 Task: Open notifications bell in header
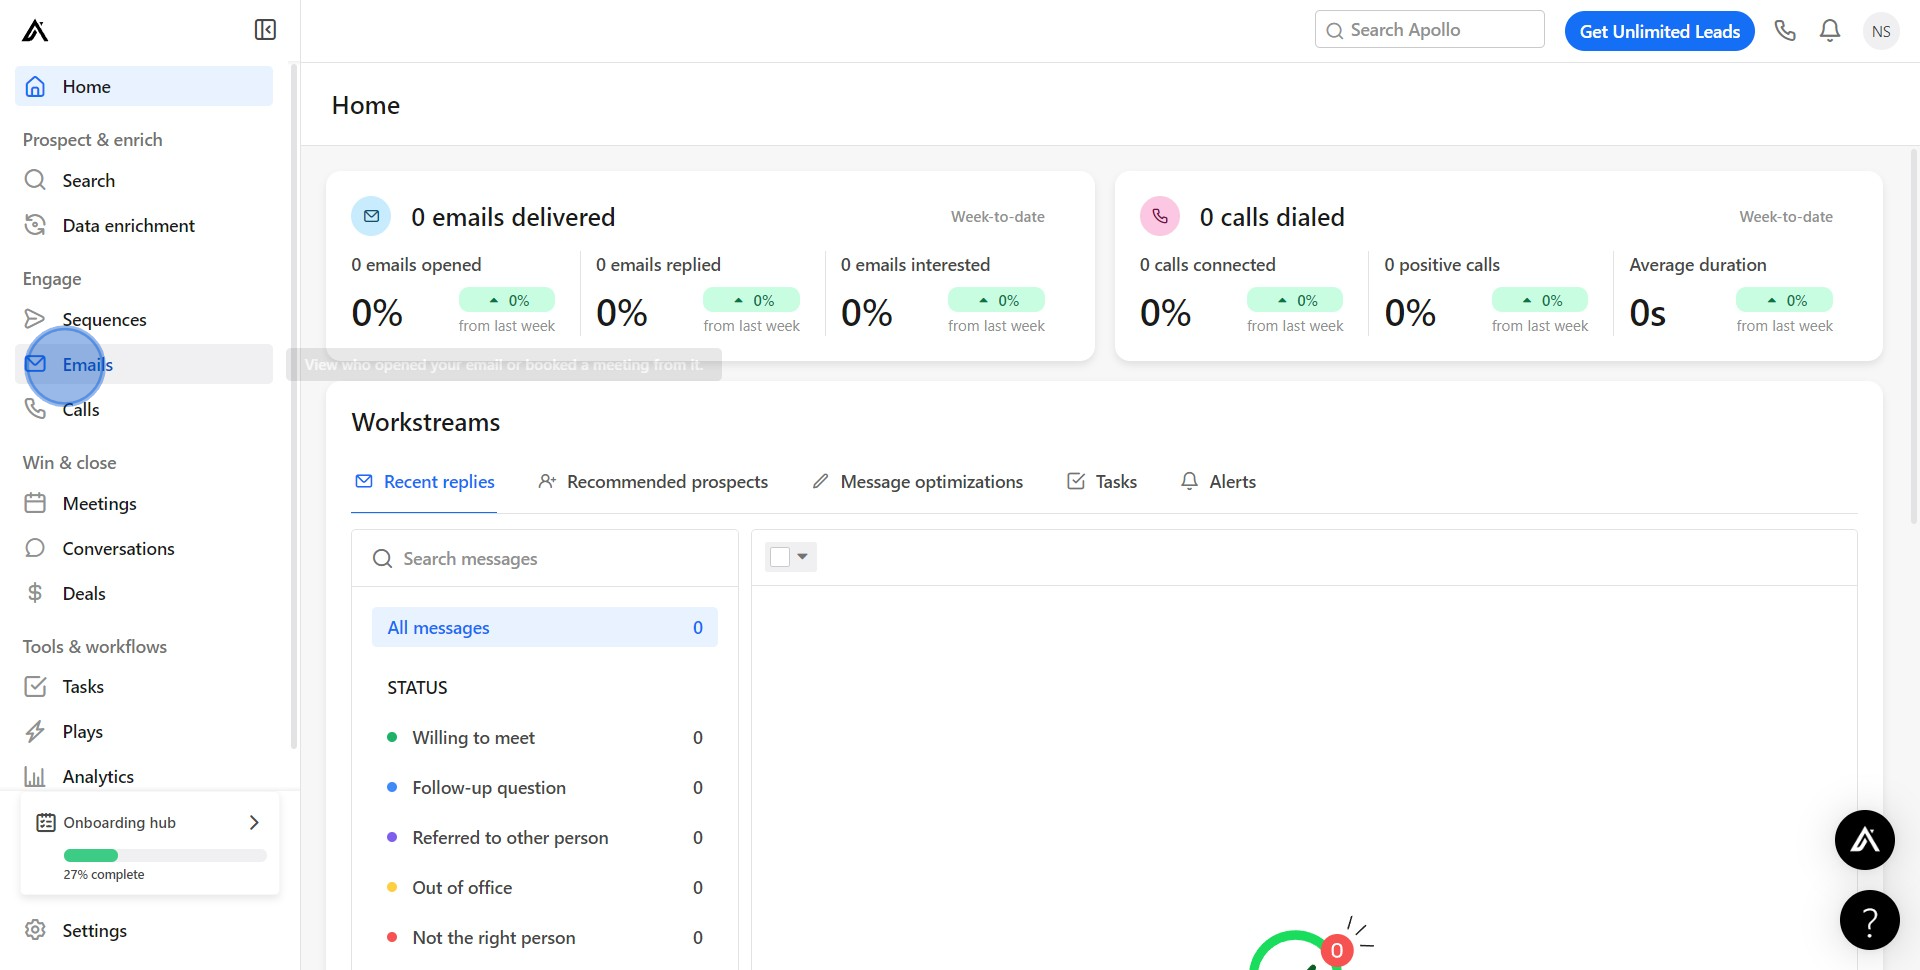click(1830, 31)
